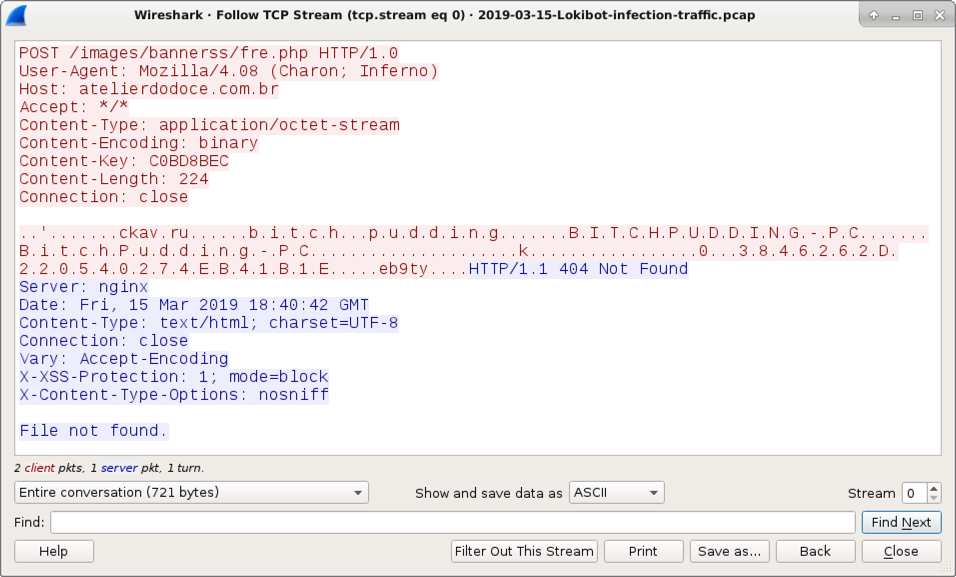Click the X-XSS-Protection: 1; mode=block line

(x=174, y=377)
